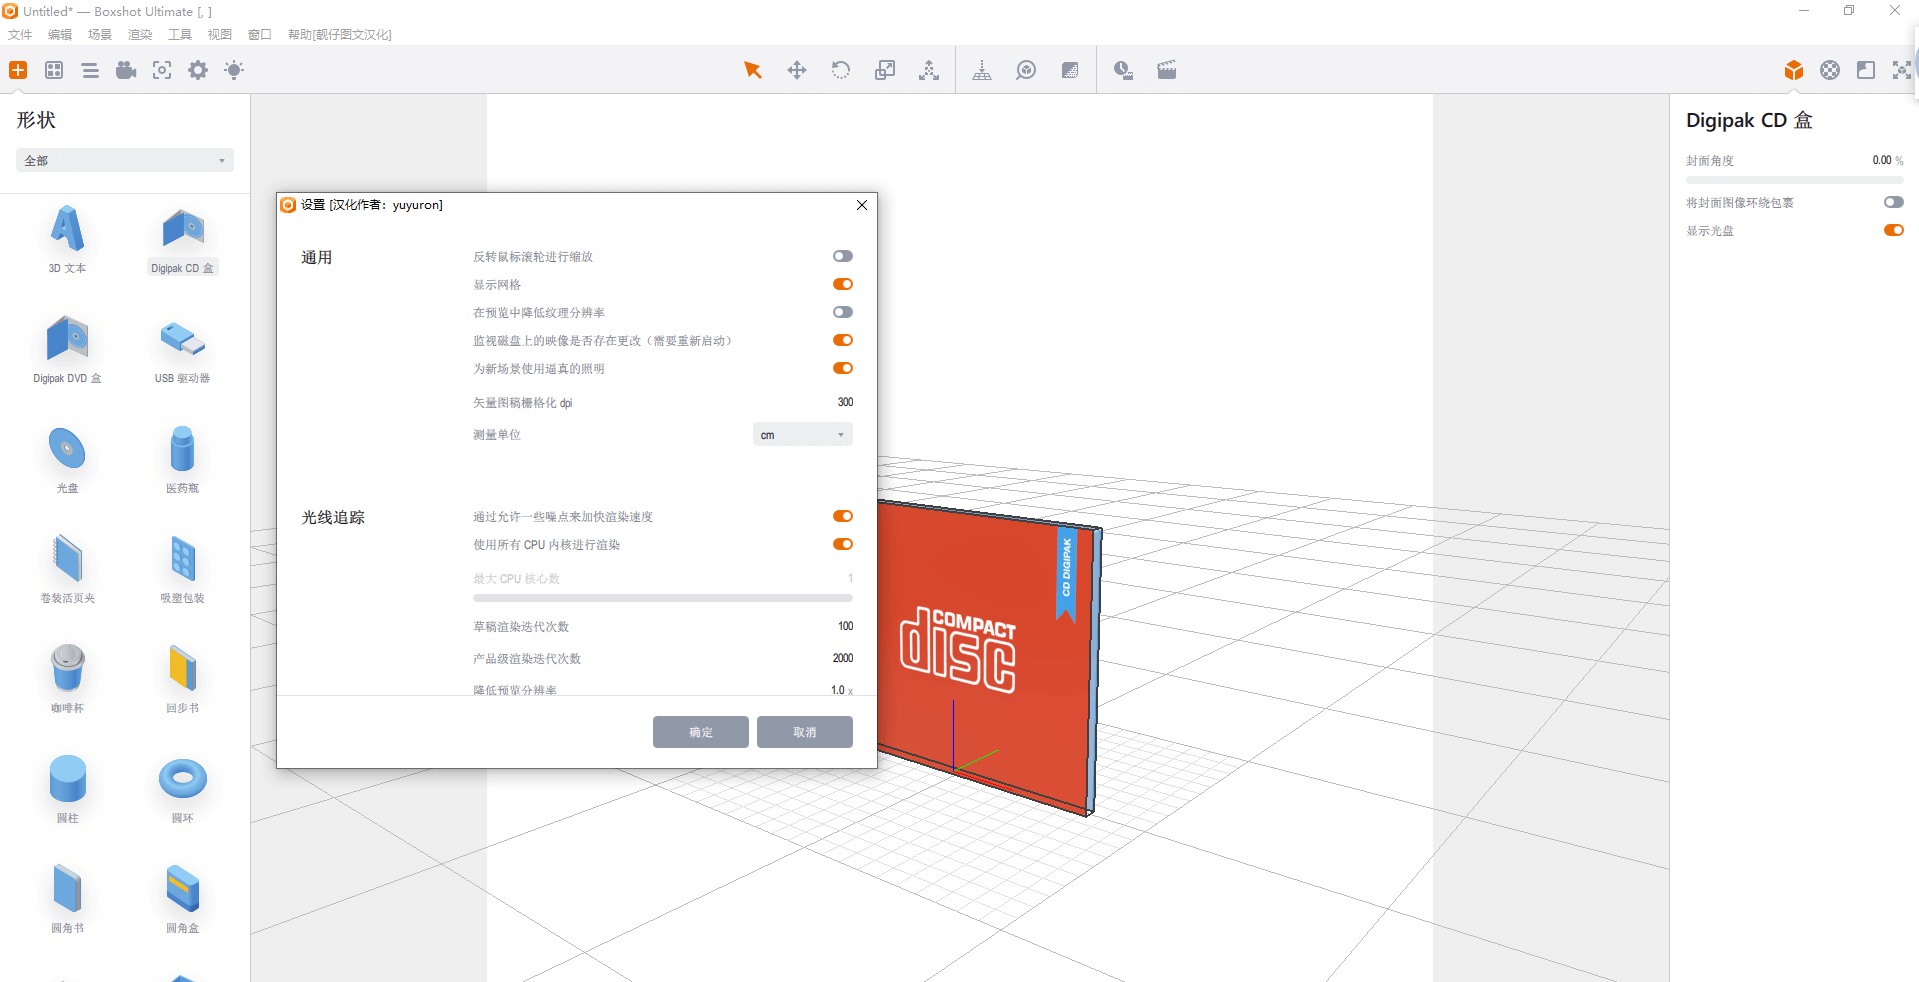The width and height of the screenshot is (1919, 982).
Task: Toggle 将封面图像环绕包裹 switch
Action: 1894,202
